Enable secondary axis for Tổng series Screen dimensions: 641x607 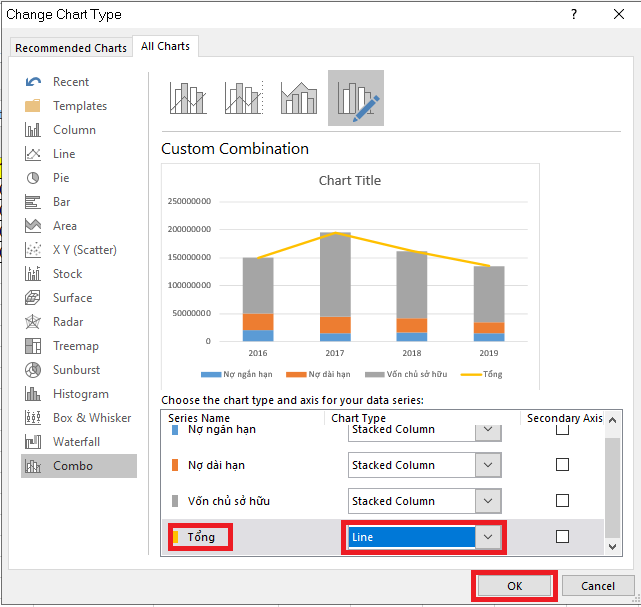[562, 537]
